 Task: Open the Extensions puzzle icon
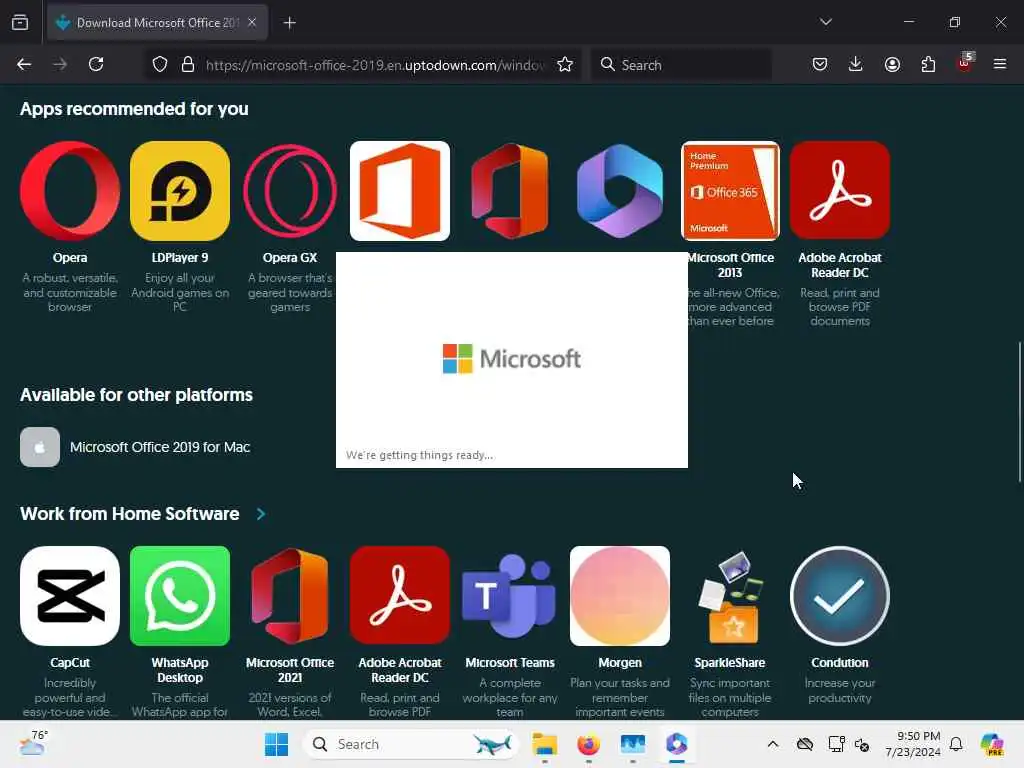[928, 64]
